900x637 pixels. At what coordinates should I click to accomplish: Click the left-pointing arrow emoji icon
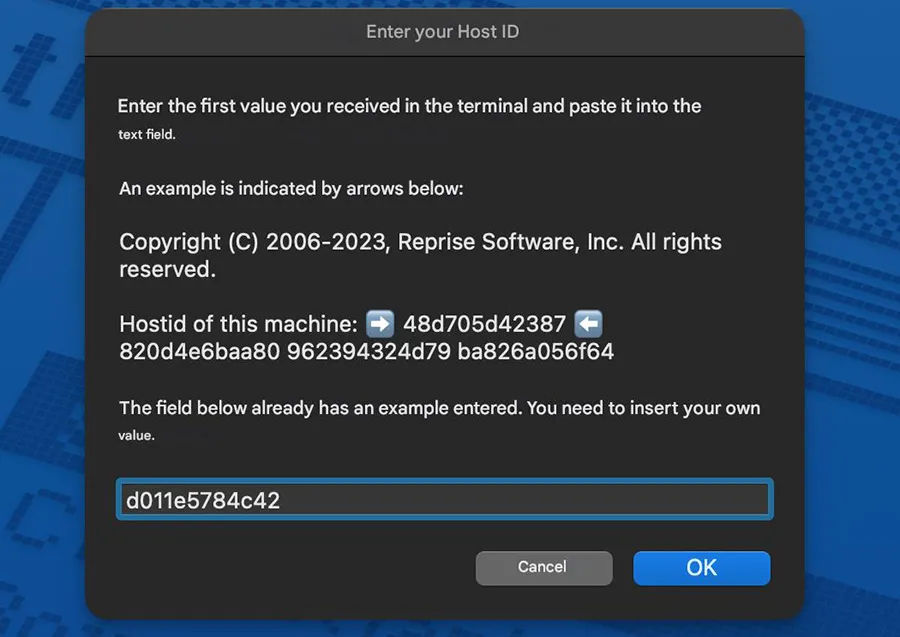588,324
